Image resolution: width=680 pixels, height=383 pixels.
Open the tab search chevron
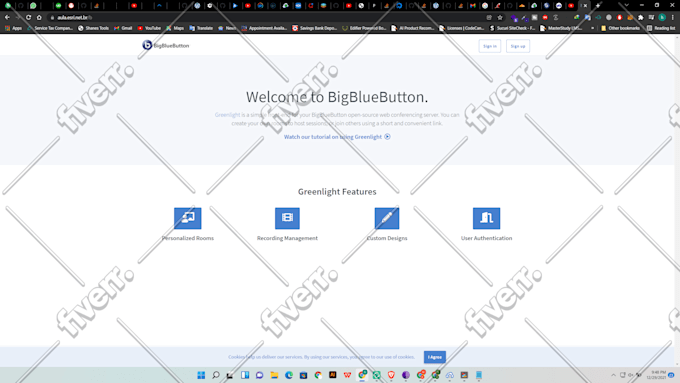(x=626, y=6)
